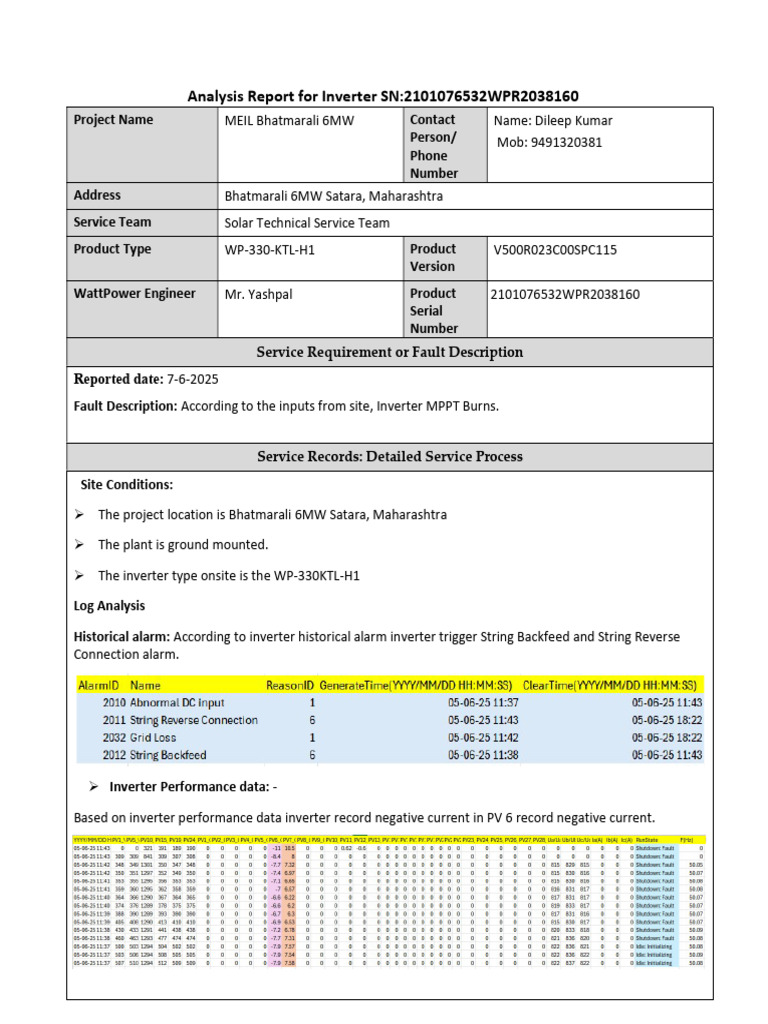Select the sentence about PV 6 negative current

[364, 818]
